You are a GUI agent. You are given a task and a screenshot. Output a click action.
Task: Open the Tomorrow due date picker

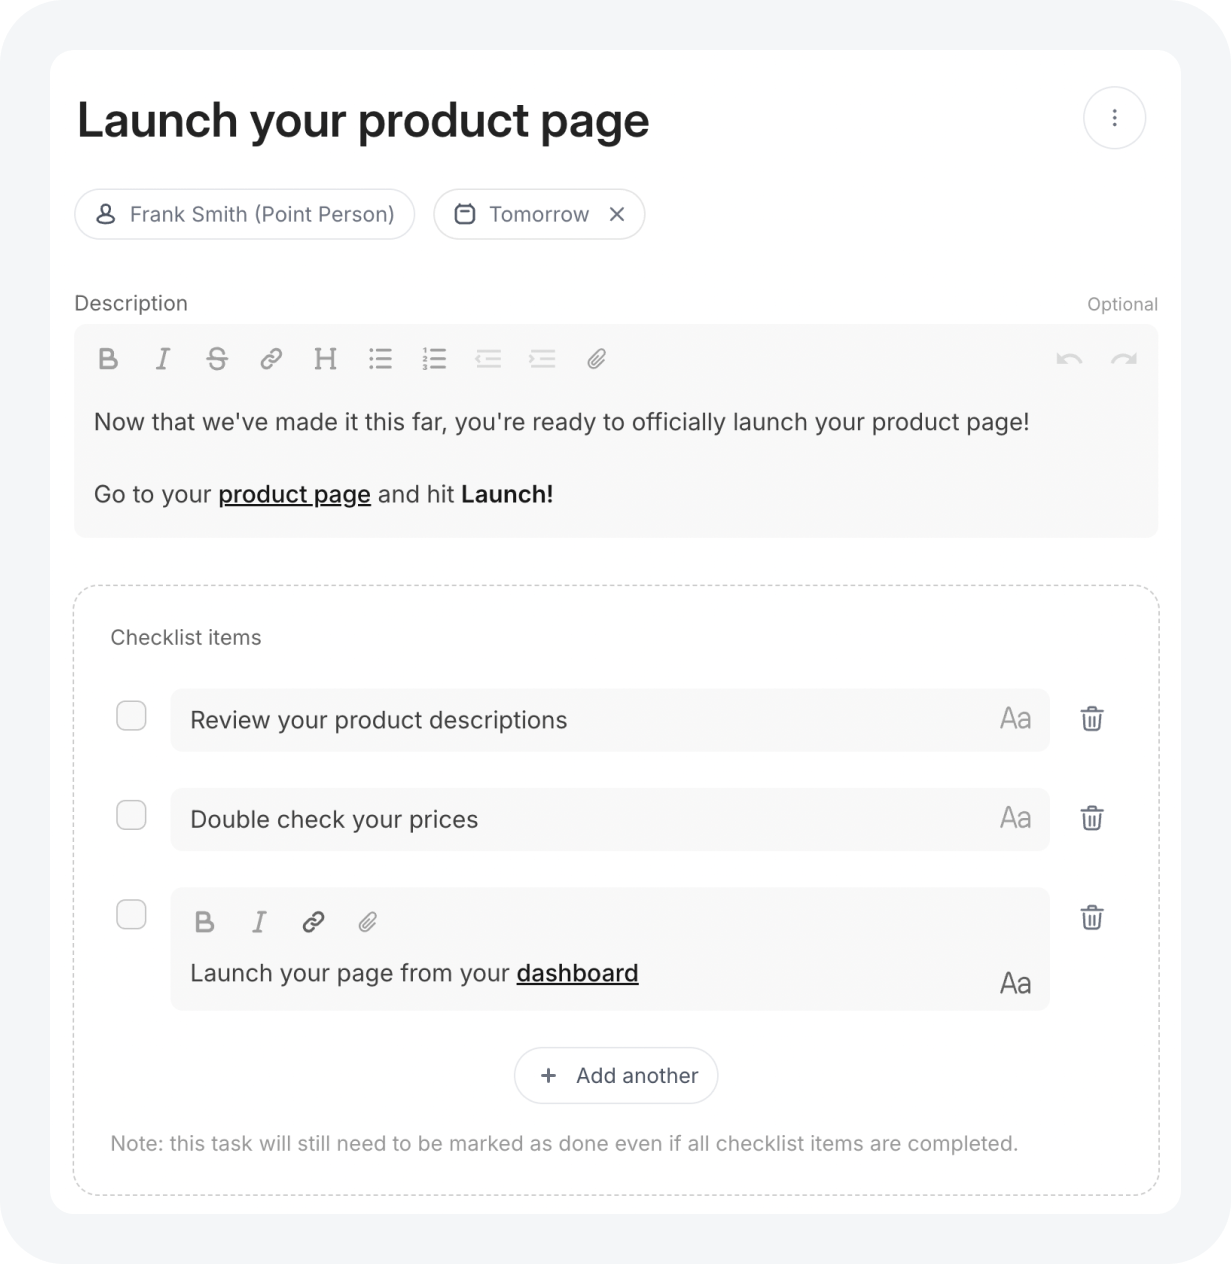[x=522, y=214]
